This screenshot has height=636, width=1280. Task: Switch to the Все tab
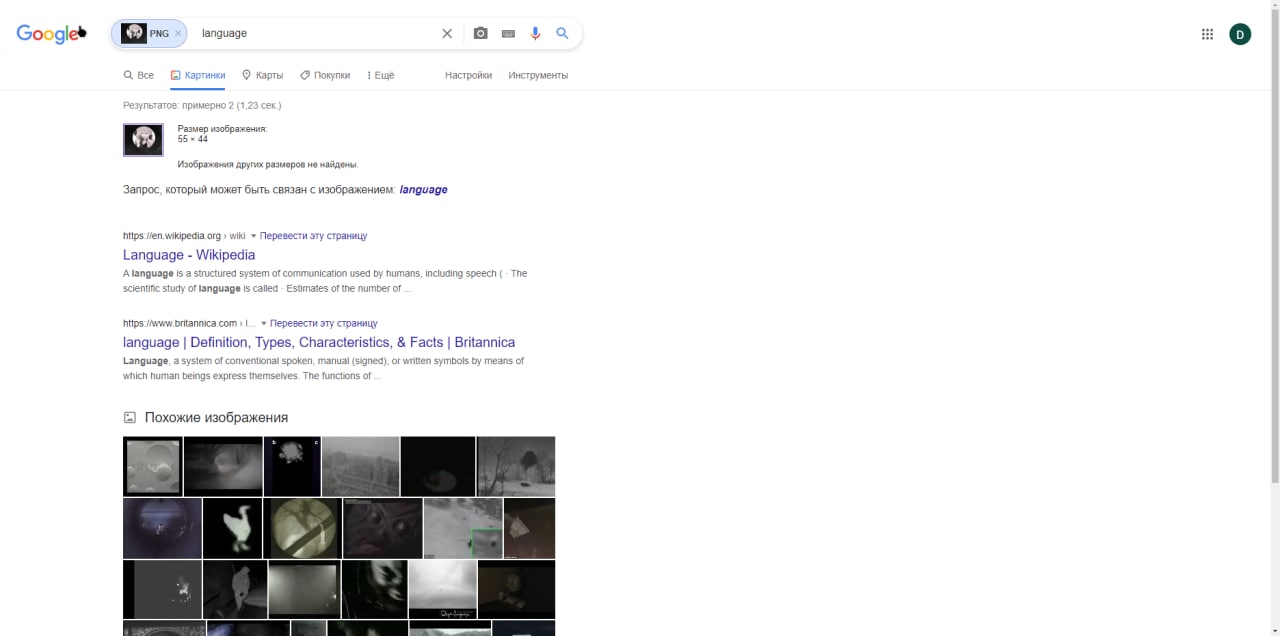coord(139,75)
